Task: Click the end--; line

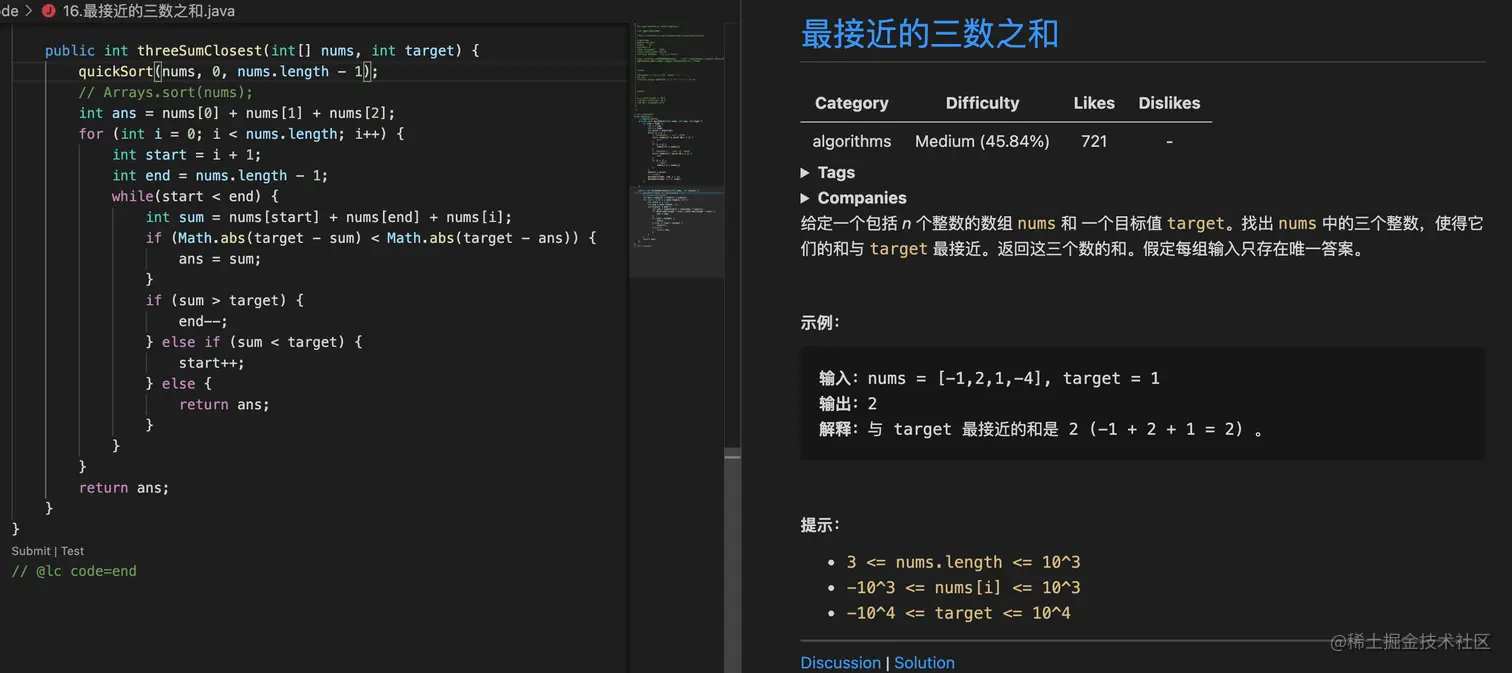Action: (203, 321)
